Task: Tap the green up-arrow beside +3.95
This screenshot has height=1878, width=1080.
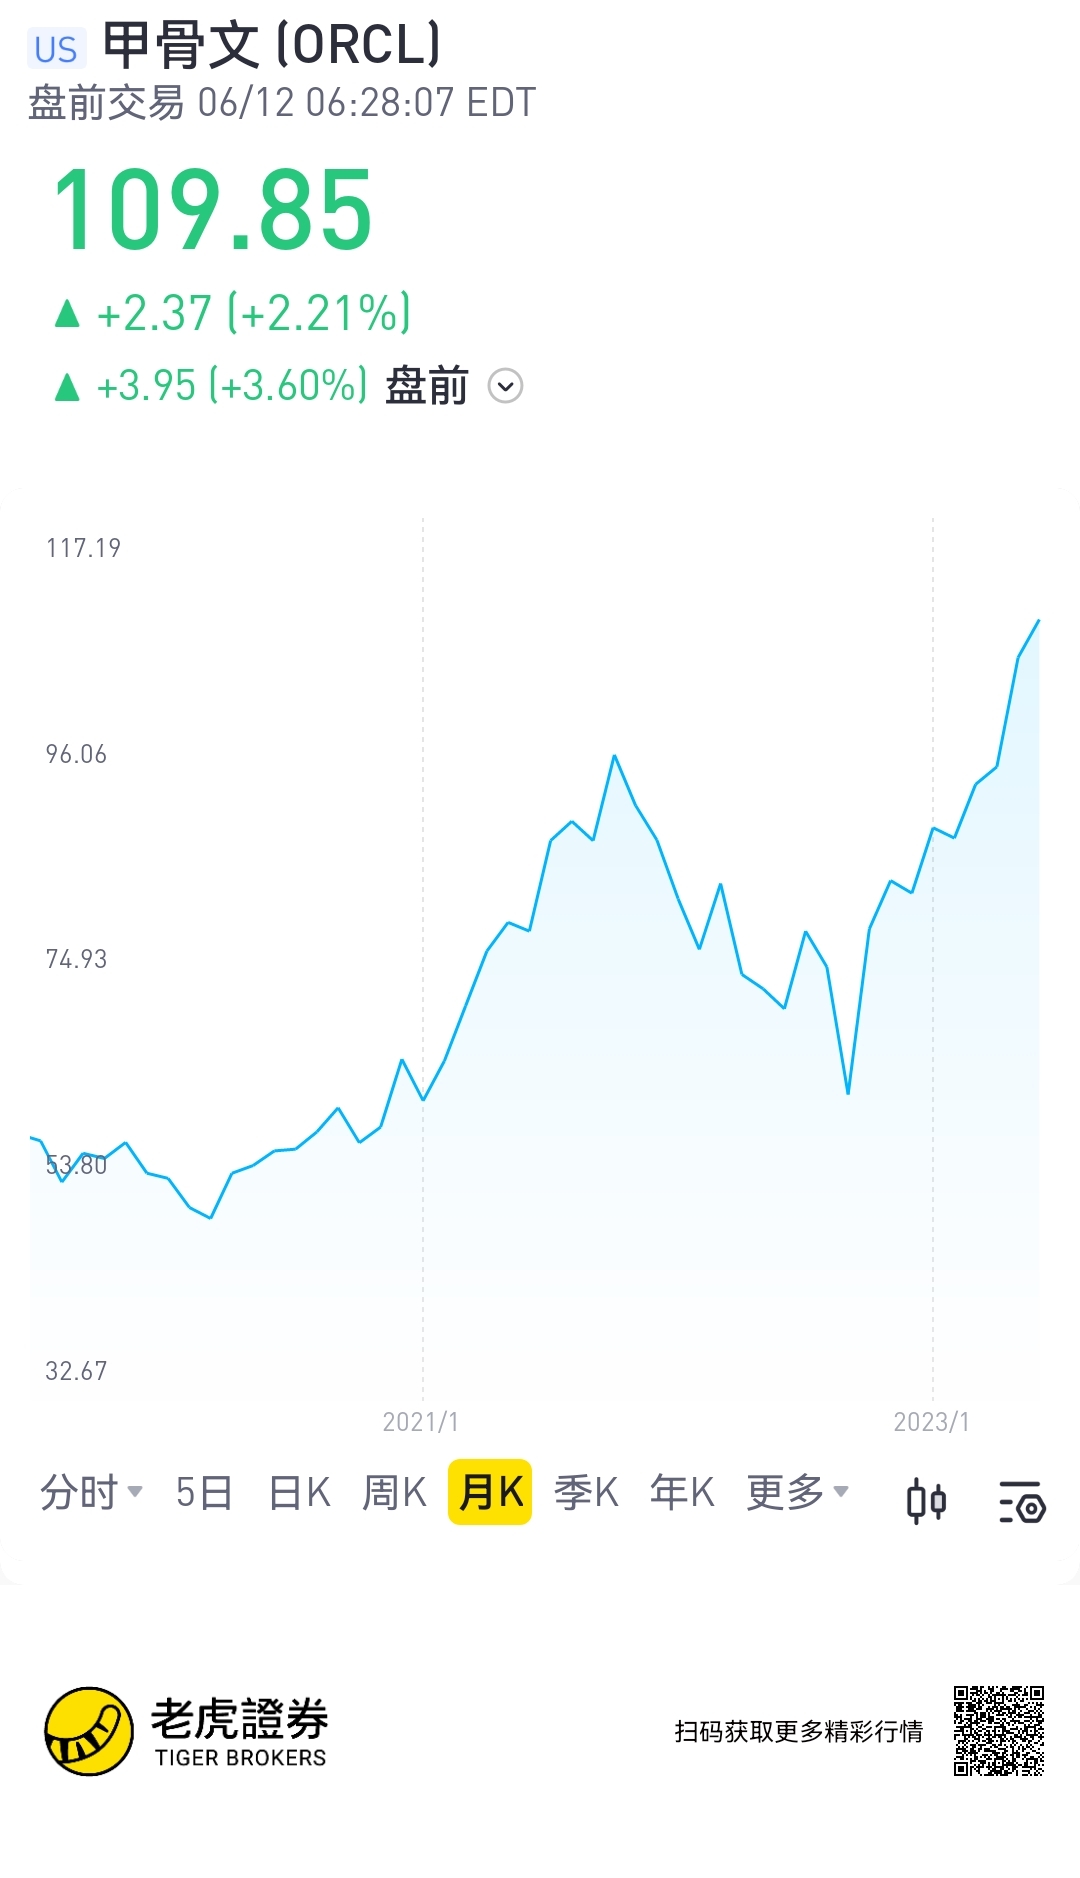Action: [67, 387]
